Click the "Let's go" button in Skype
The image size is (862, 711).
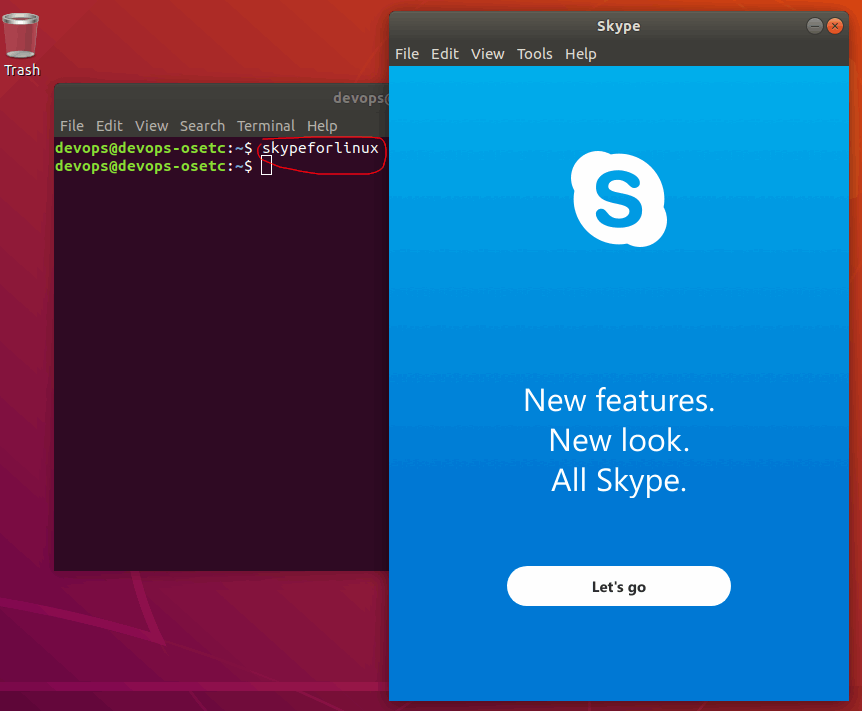618,586
